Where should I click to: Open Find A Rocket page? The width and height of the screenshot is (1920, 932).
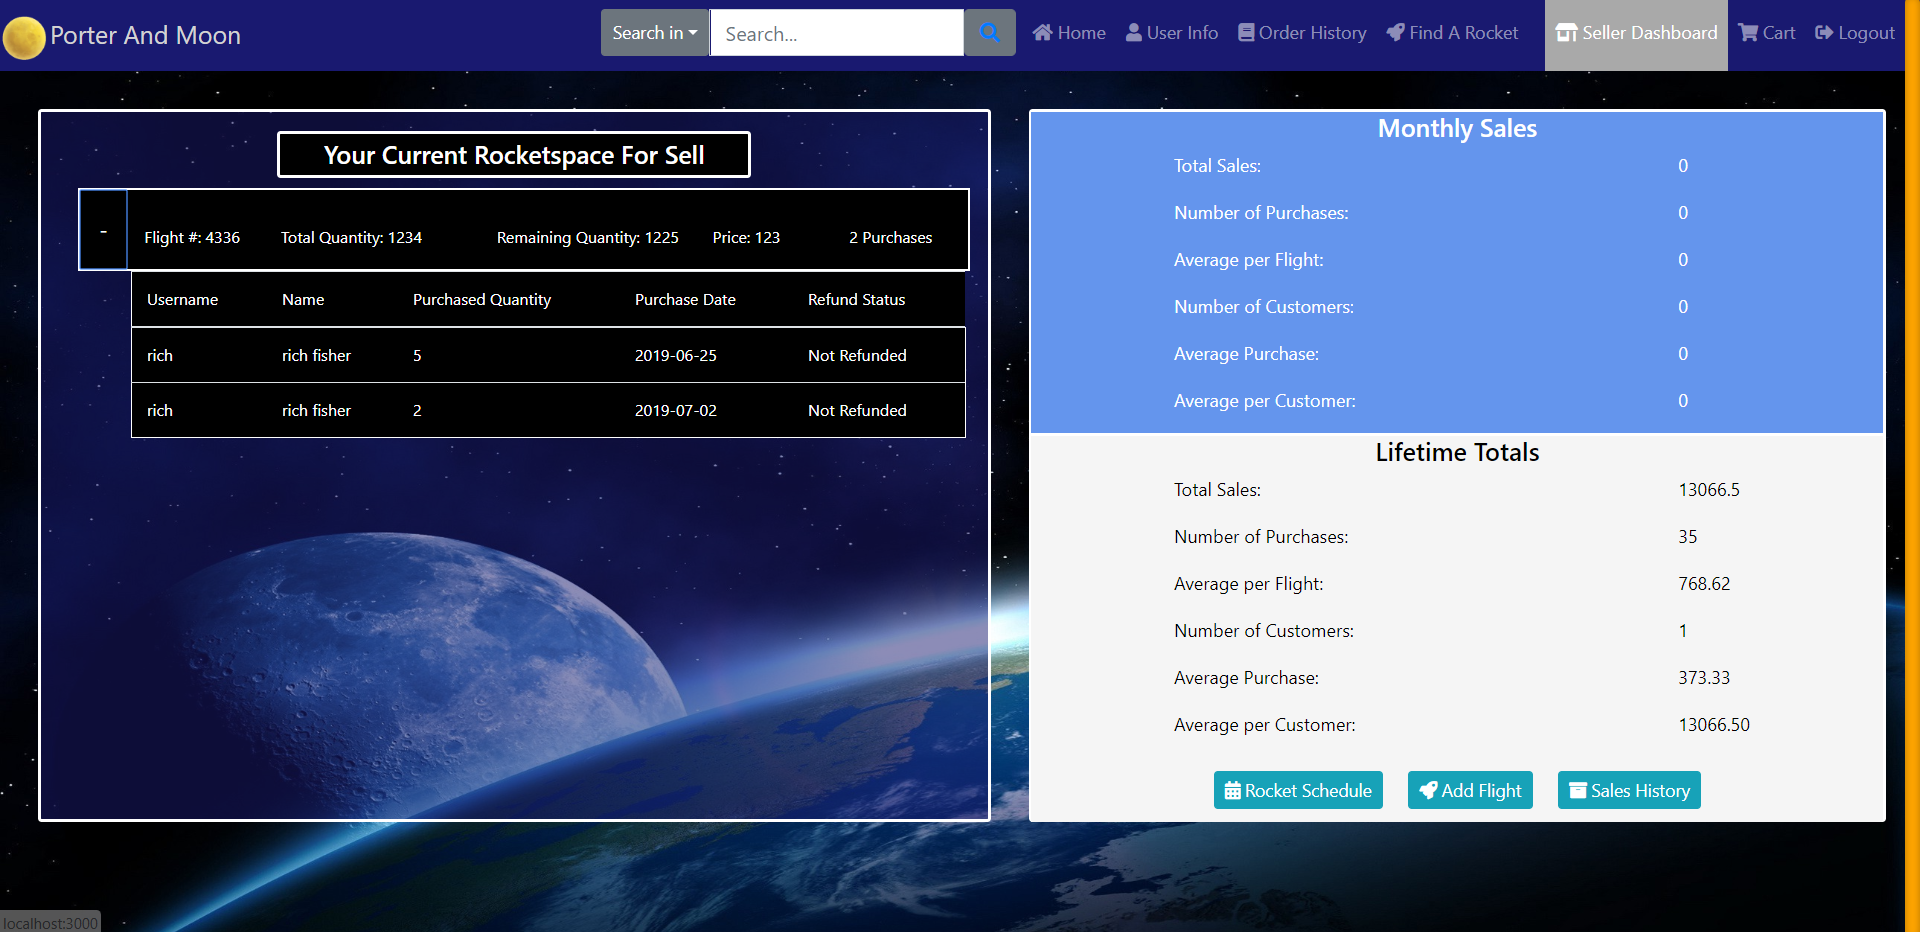click(x=1452, y=33)
